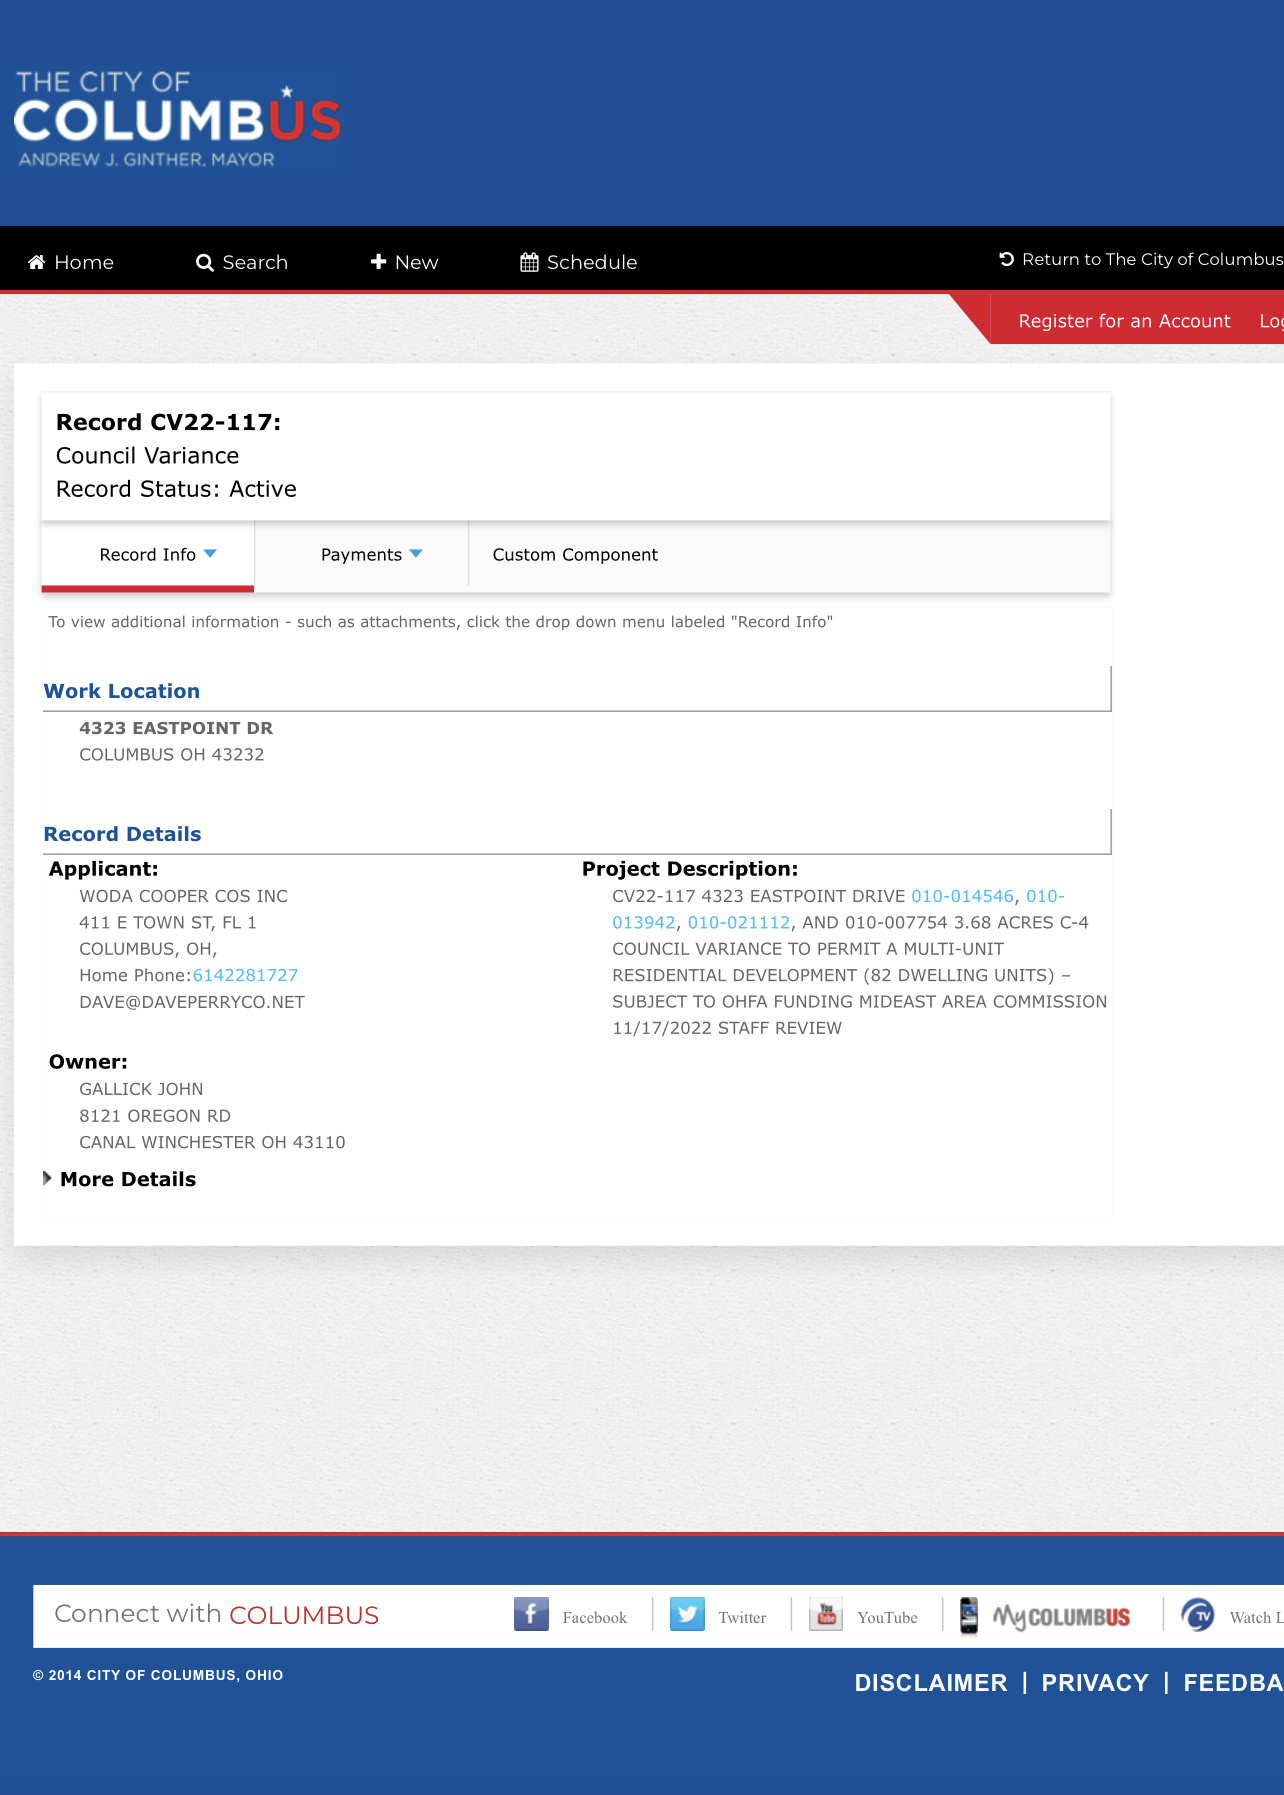Go to Home in navigation bar
1284x1795 pixels.
click(x=71, y=262)
